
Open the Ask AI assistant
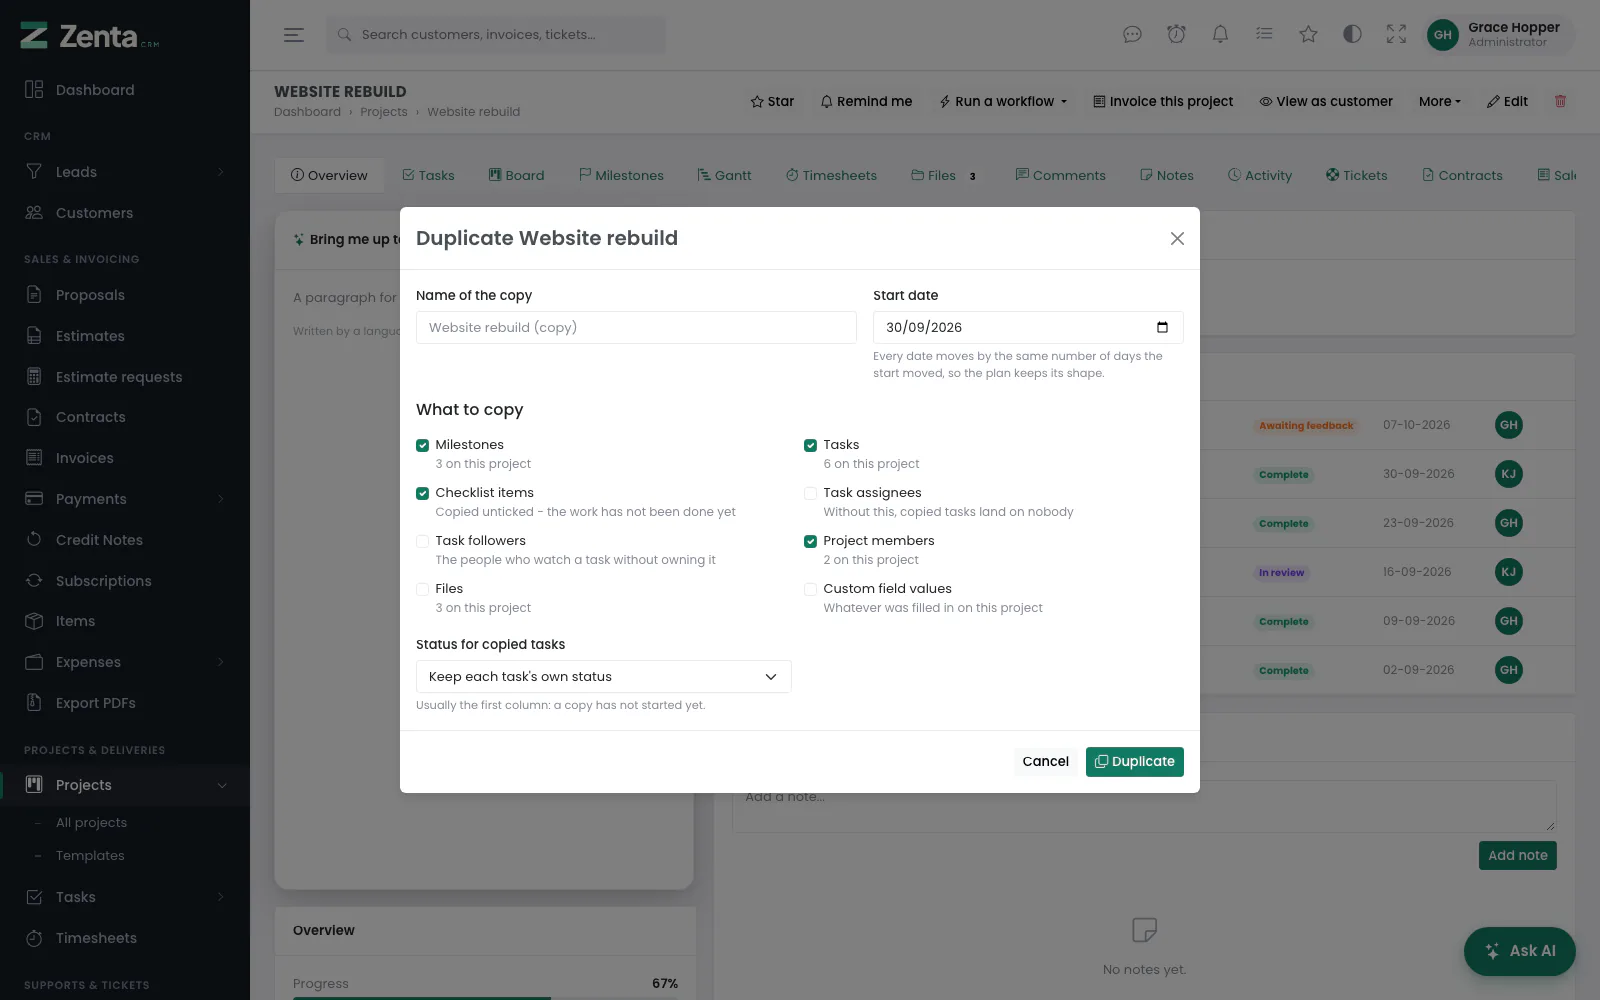pyautogui.click(x=1520, y=951)
